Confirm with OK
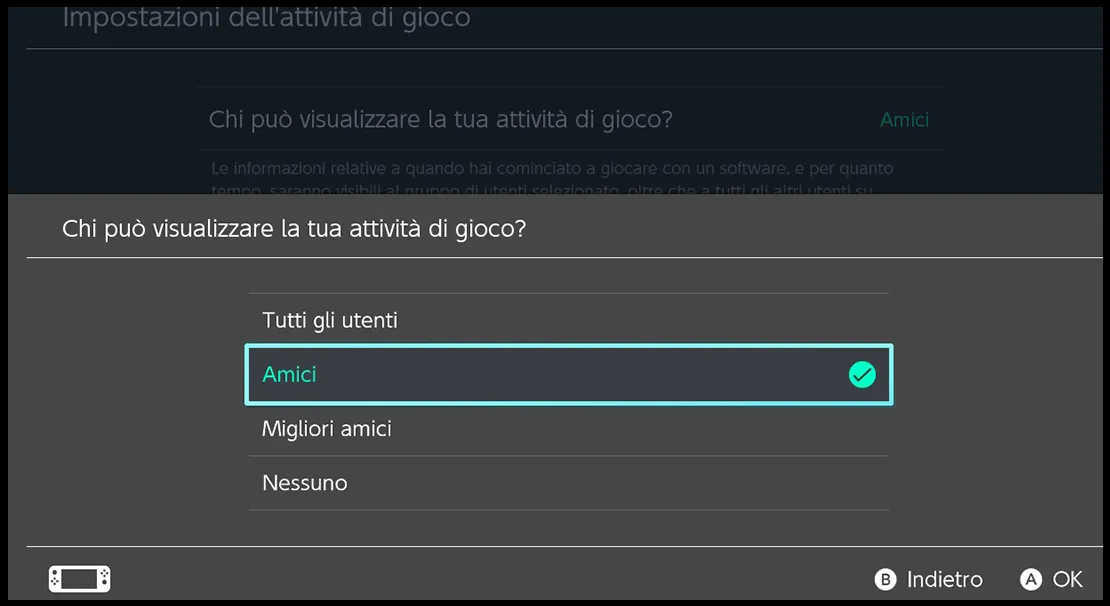The image size is (1110, 606). click(x=1050, y=579)
